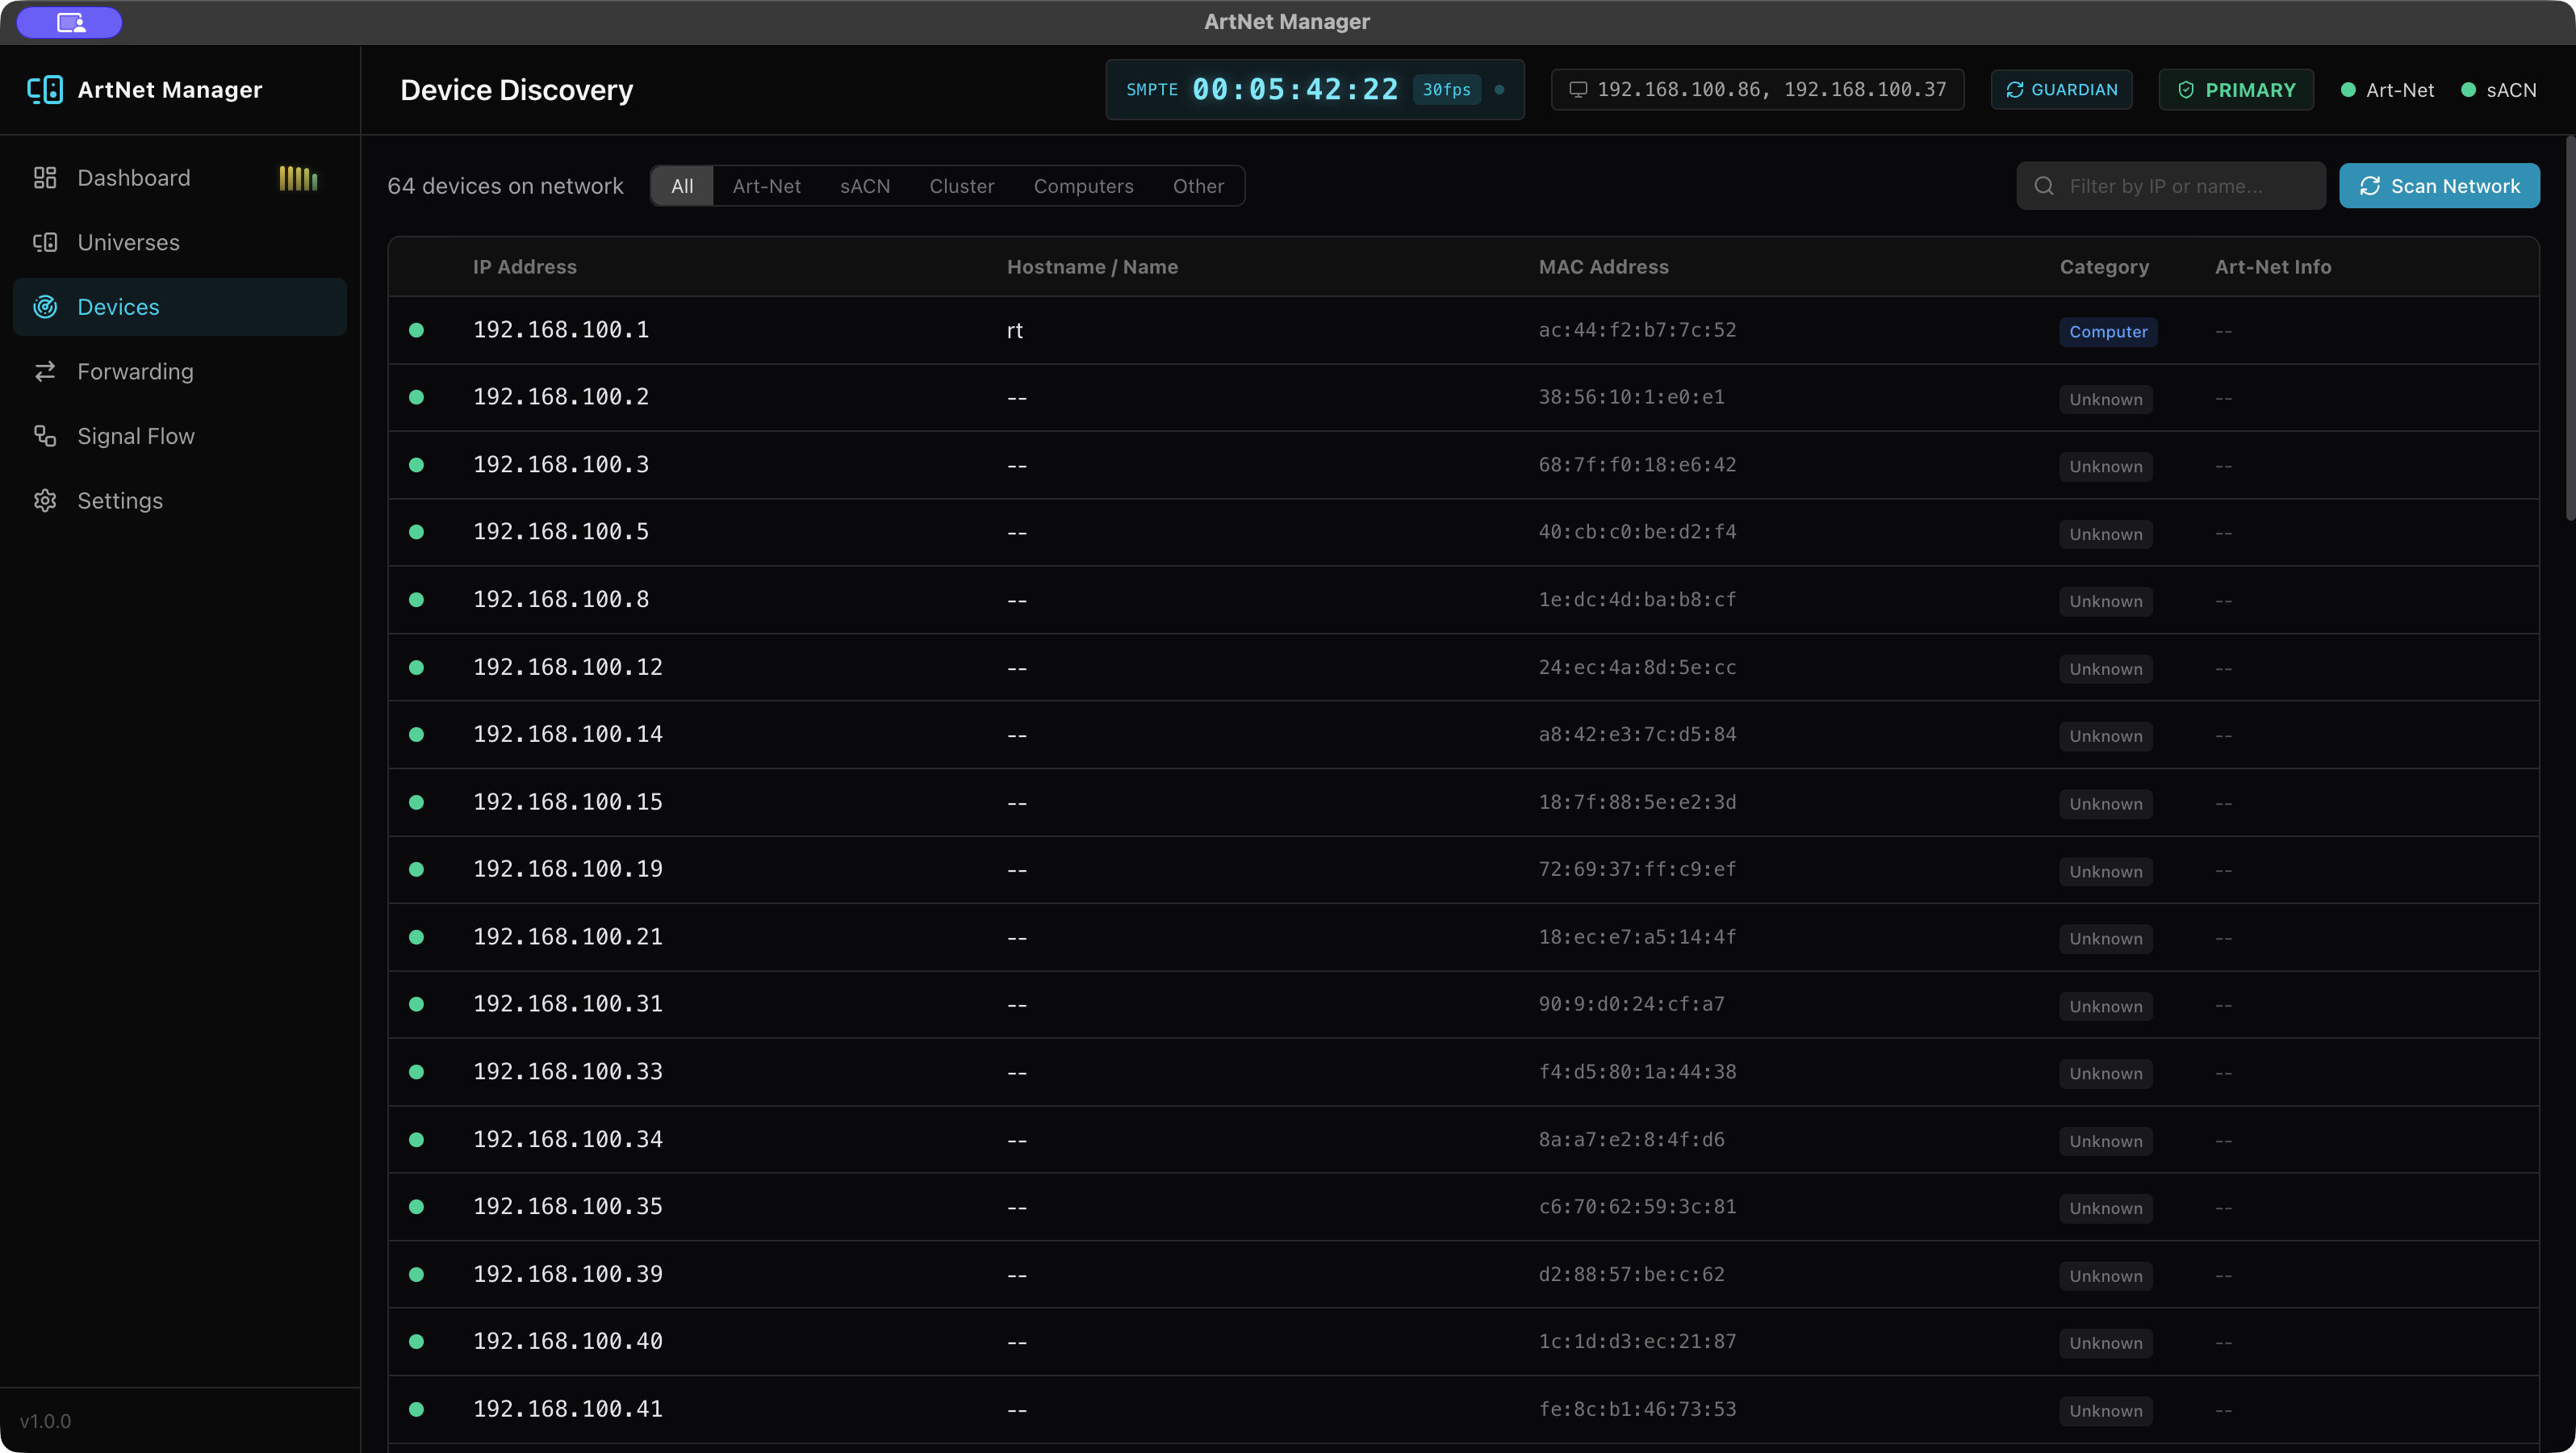Viewport: 2576px width, 1453px height.
Task: Click the MAC Address column header
Action: pyautogui.click(x=1603, y=267)
